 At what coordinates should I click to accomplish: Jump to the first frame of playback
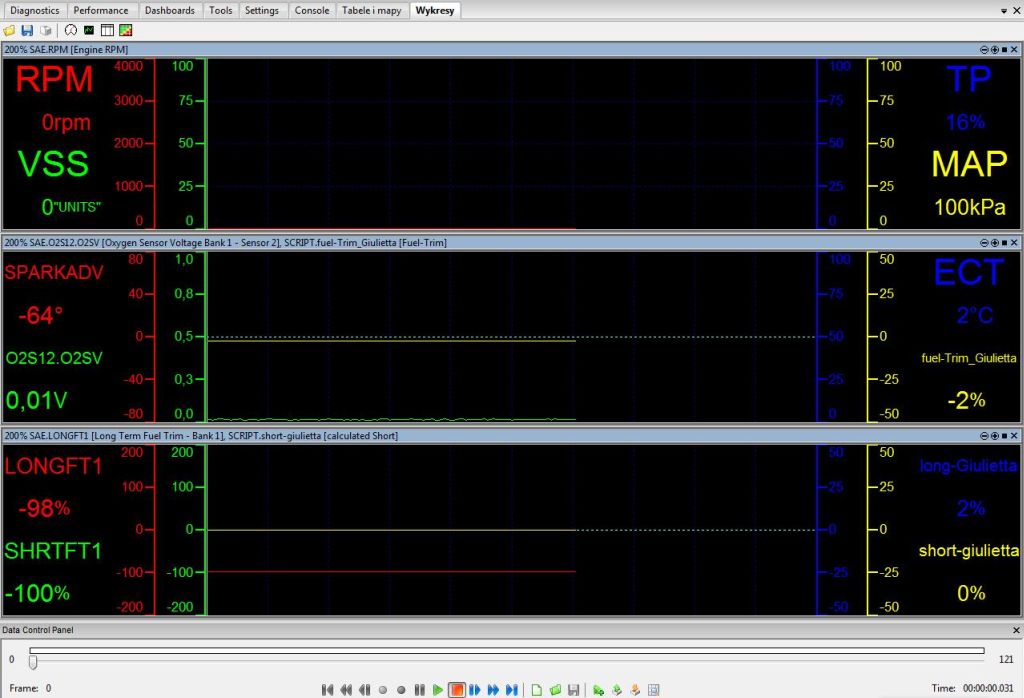click(327, 690)
